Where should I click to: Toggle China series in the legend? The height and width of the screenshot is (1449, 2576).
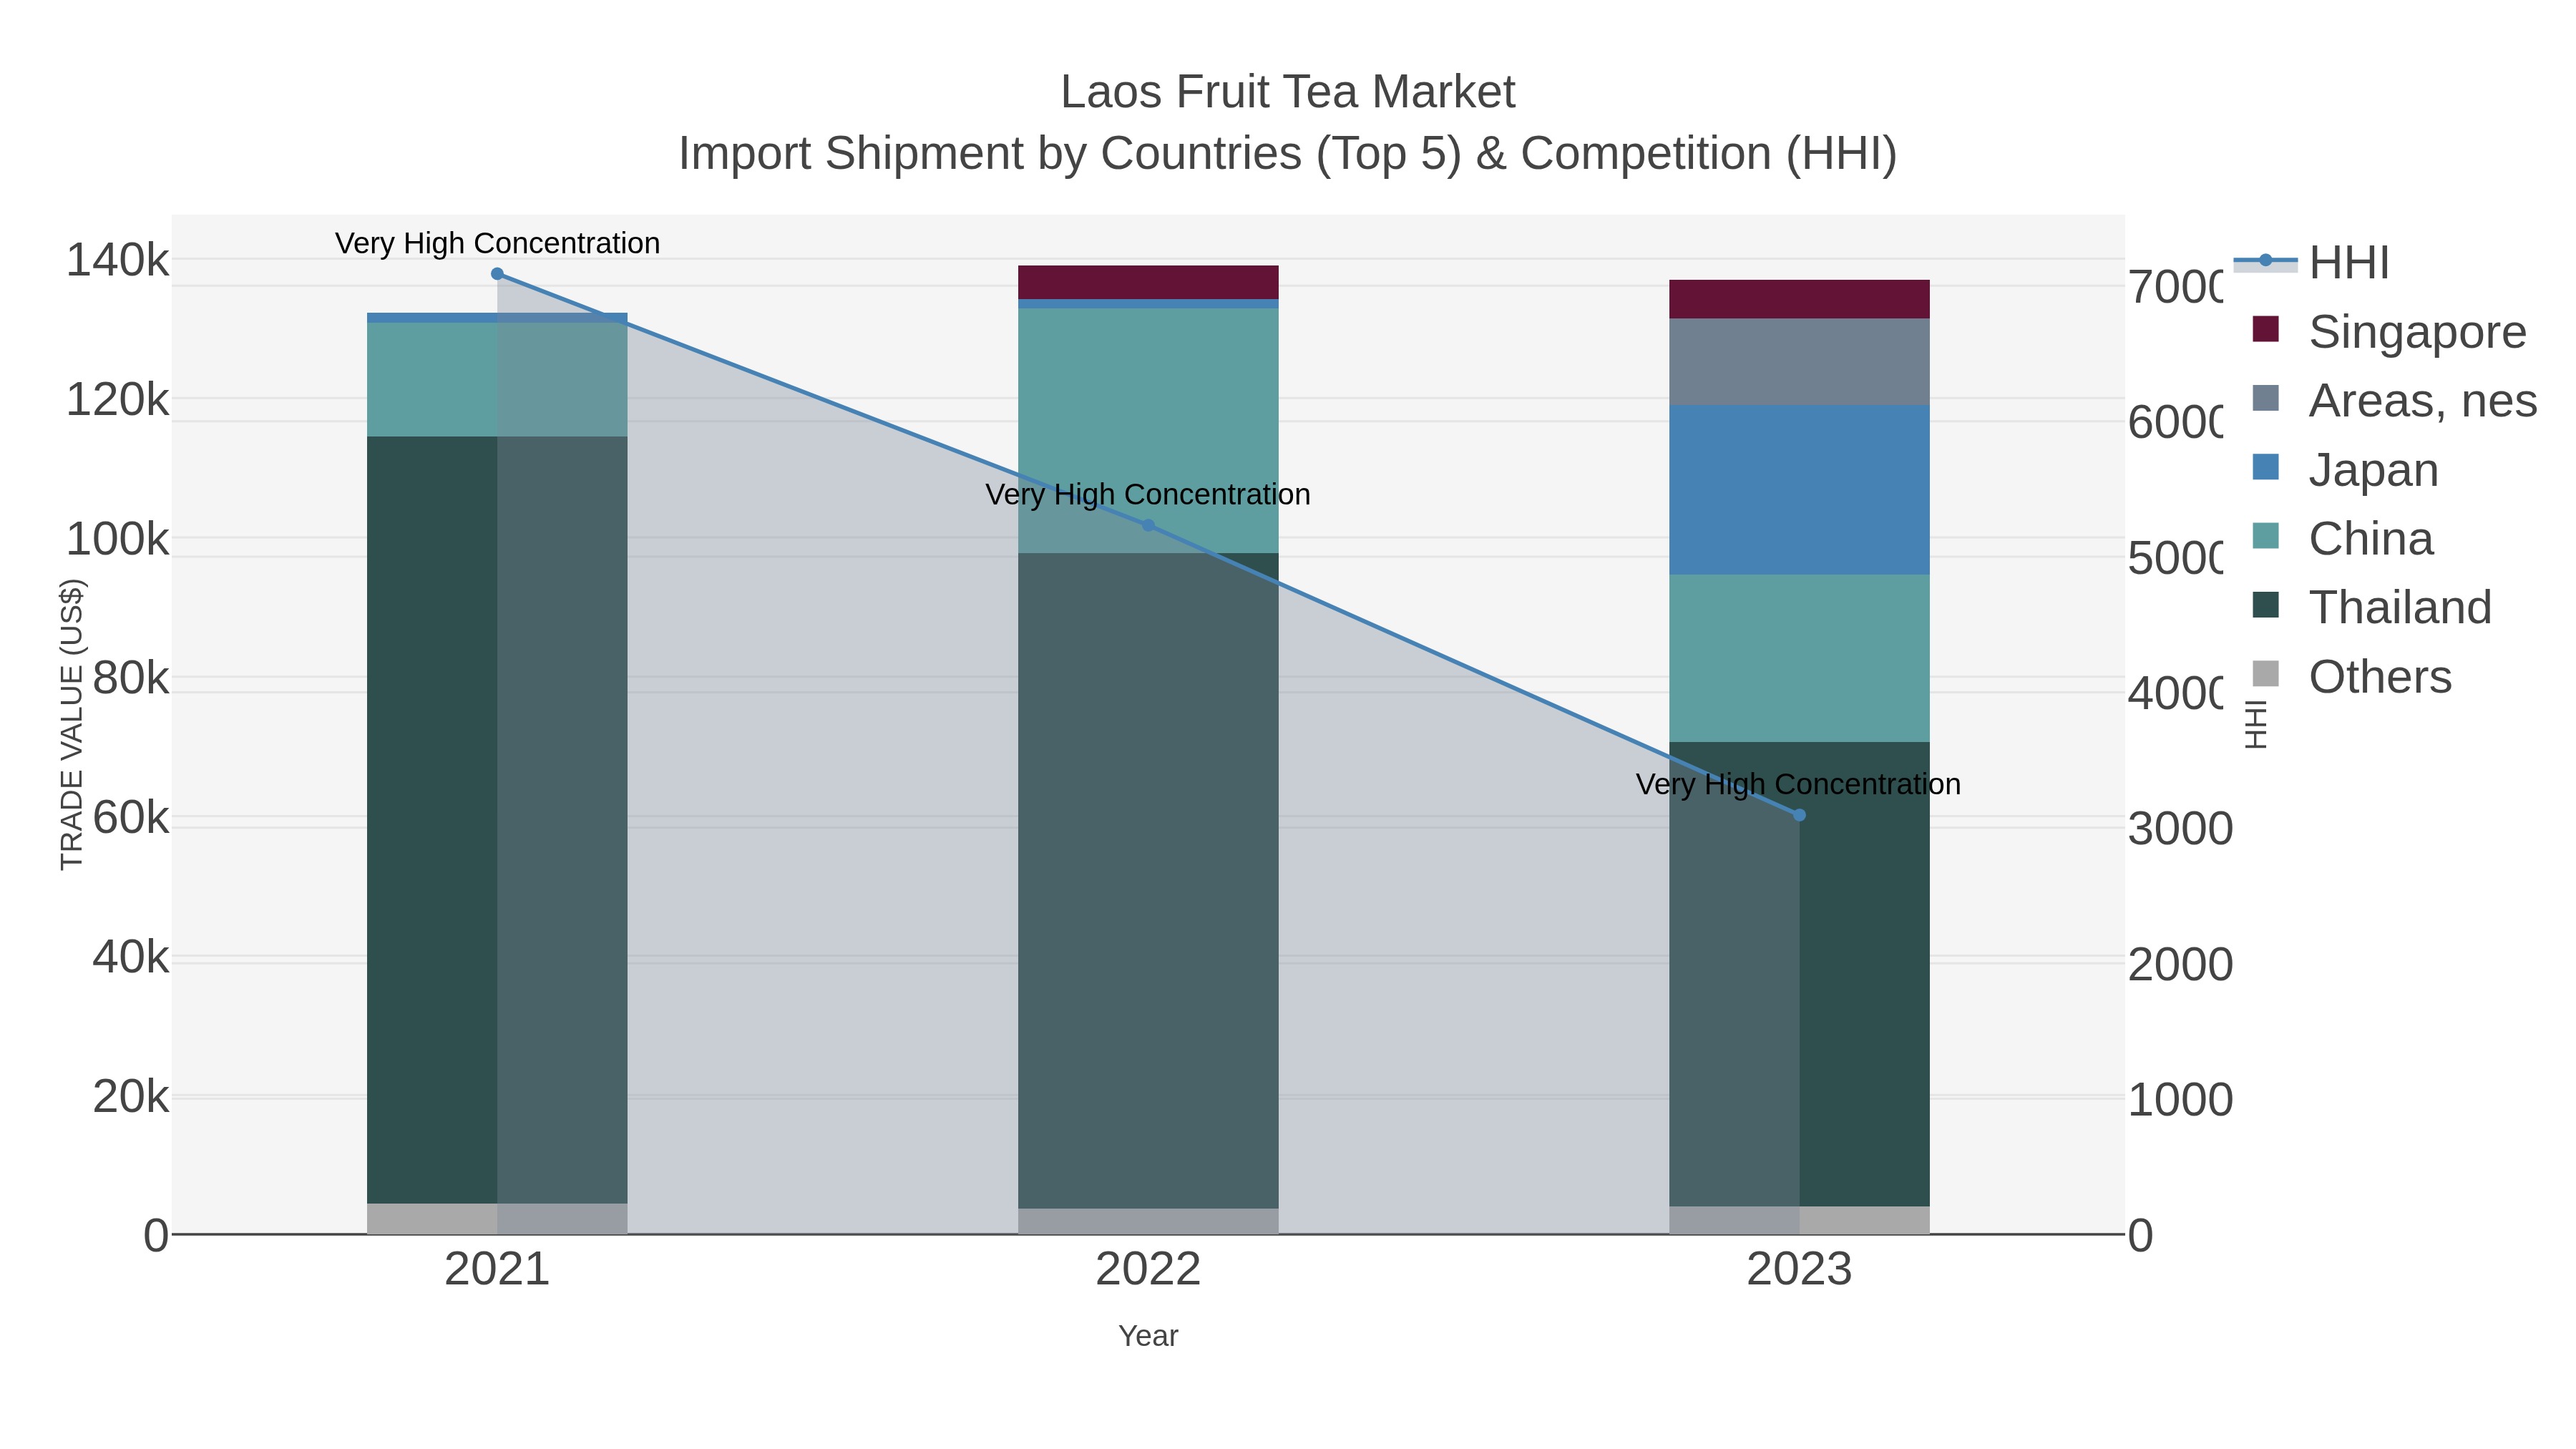pos(2342,538)
